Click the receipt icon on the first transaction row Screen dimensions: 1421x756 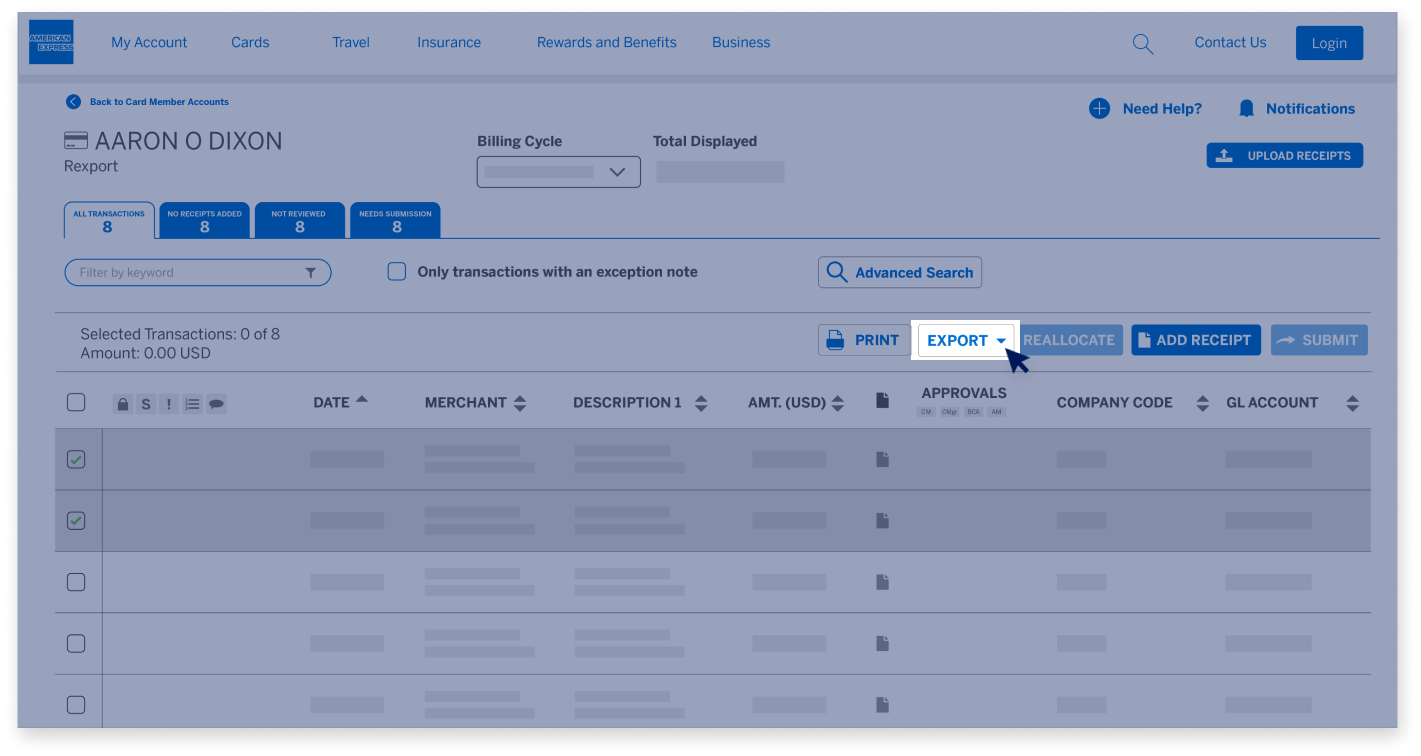point(882,458)
